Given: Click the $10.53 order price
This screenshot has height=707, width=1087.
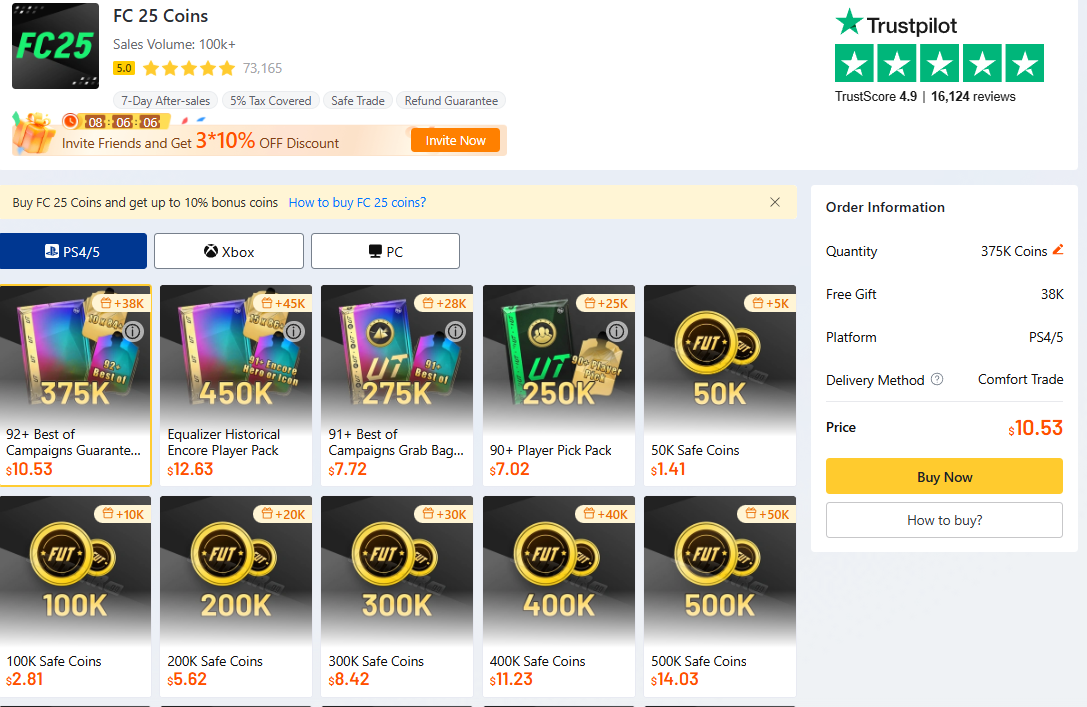Looking at the screenshot, I should [x=1035, y=428].
